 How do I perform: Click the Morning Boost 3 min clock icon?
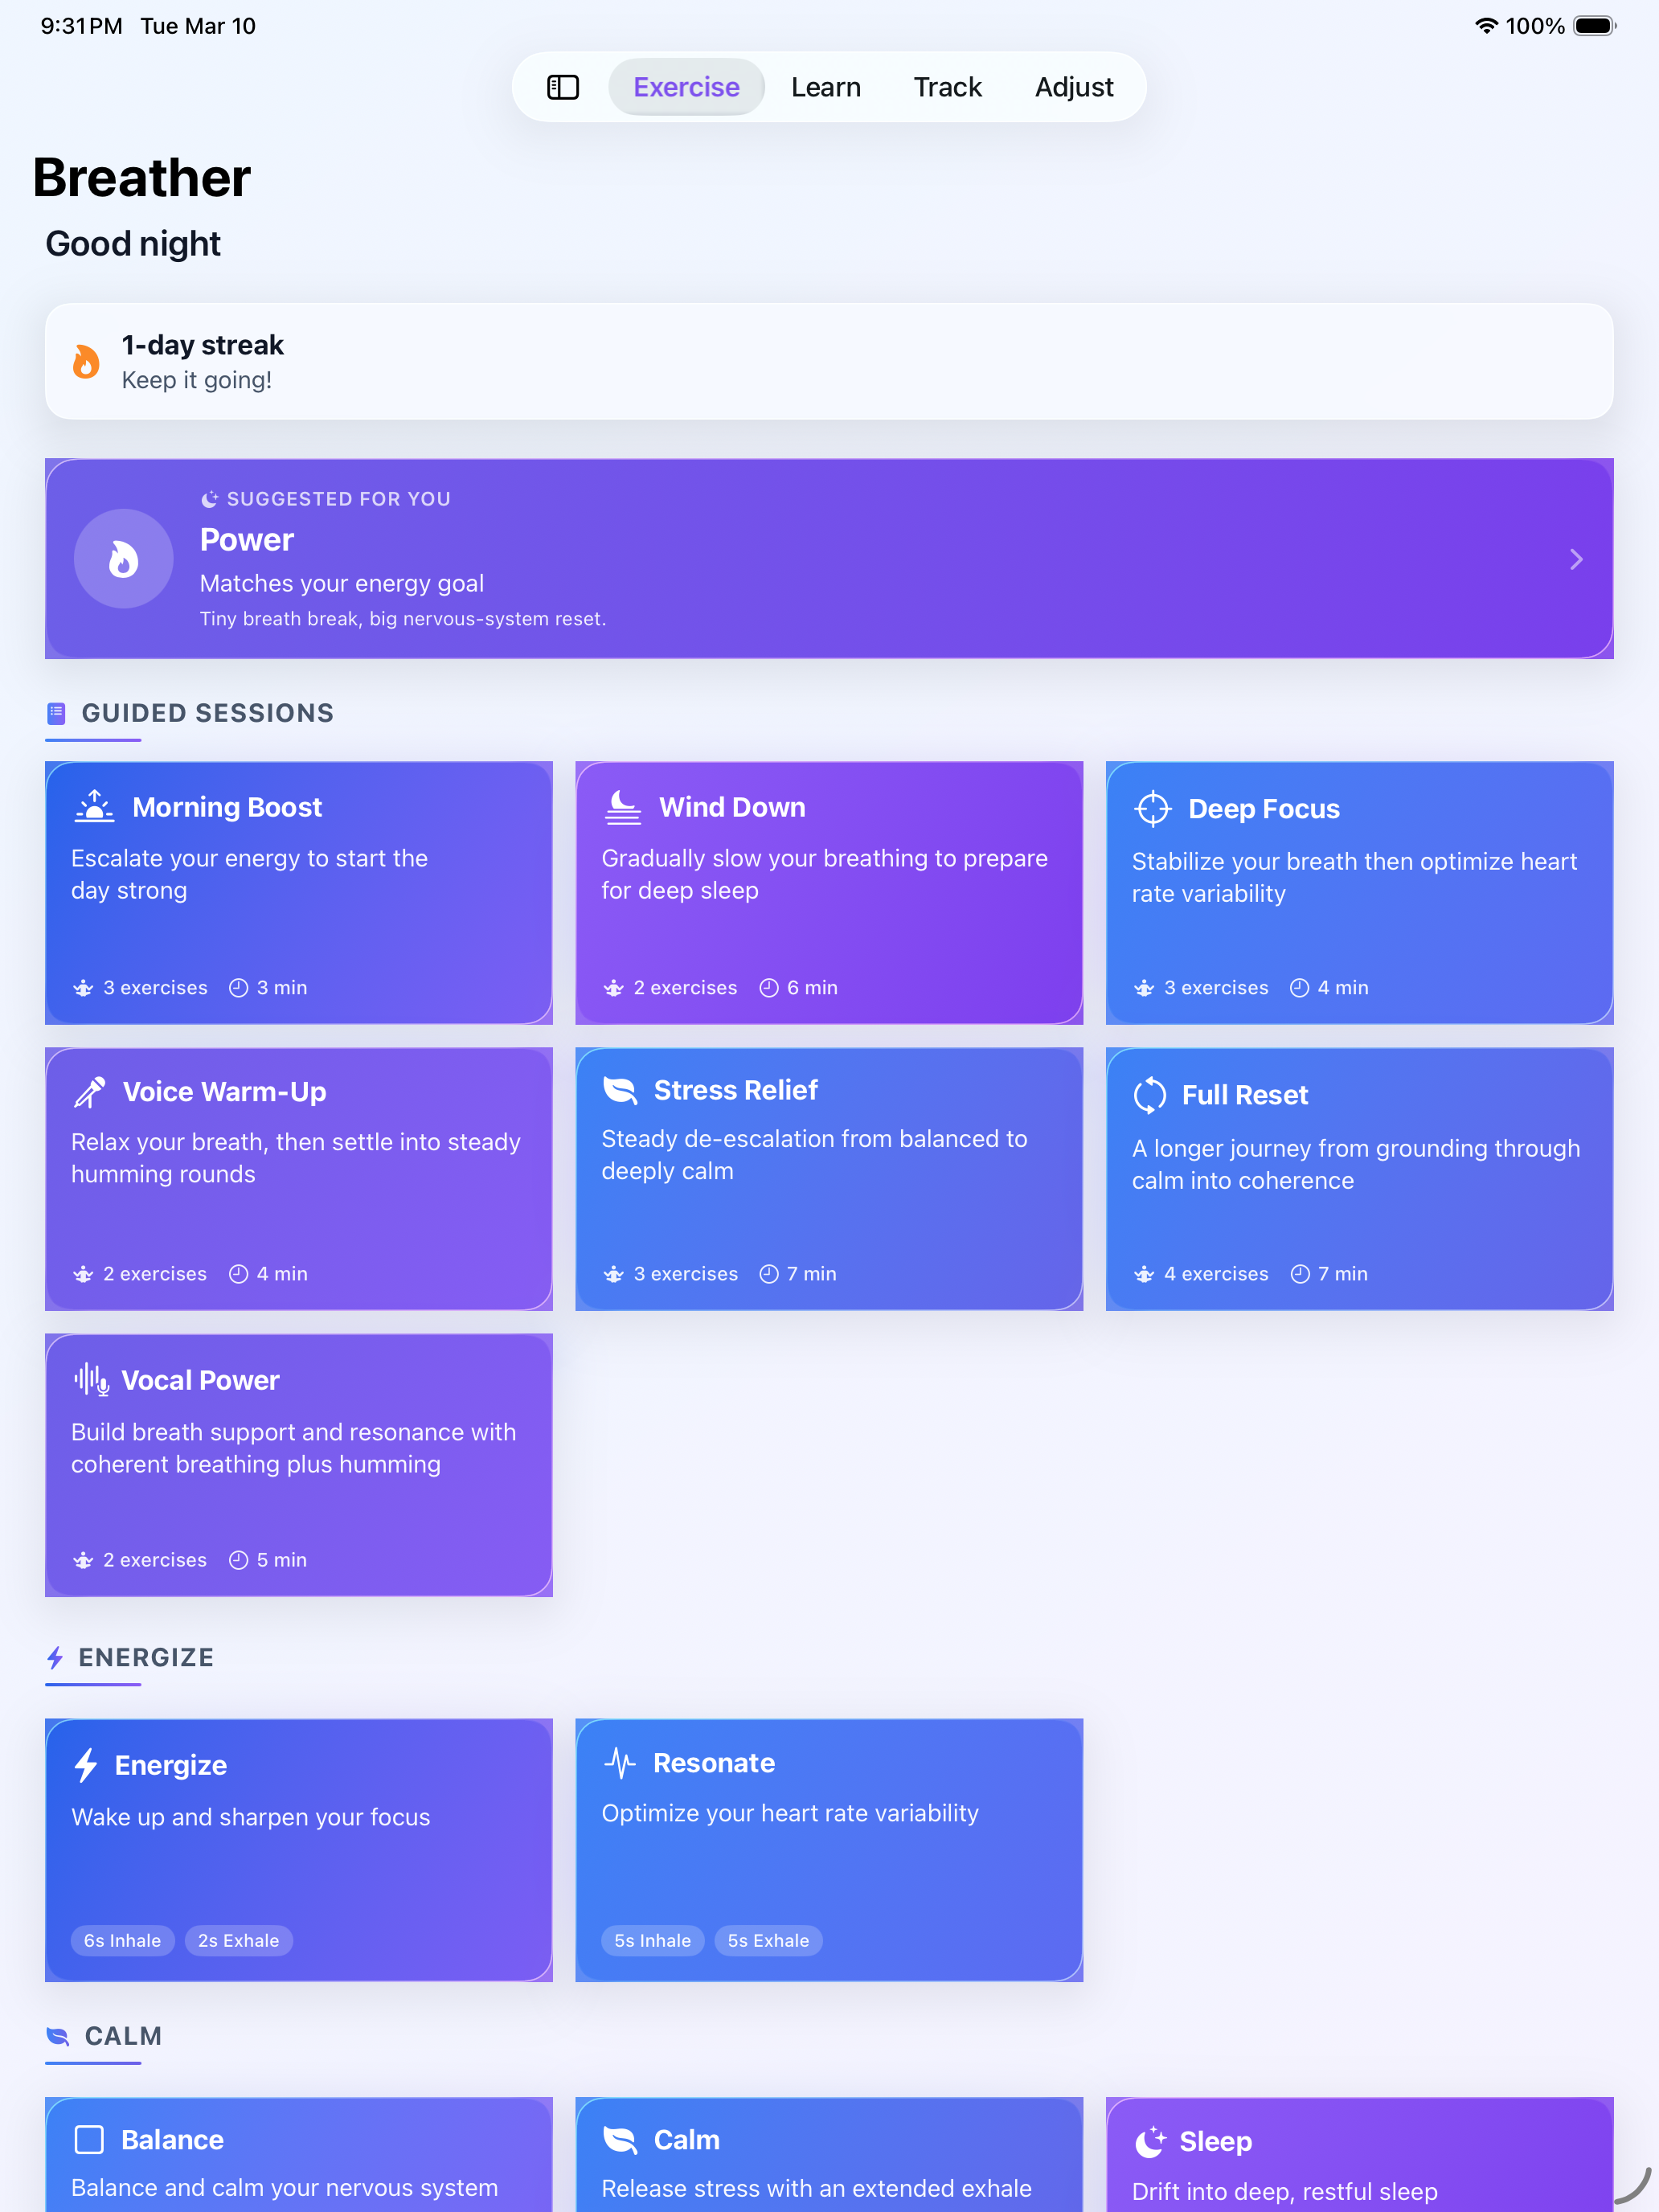click(x=238, y=988)
